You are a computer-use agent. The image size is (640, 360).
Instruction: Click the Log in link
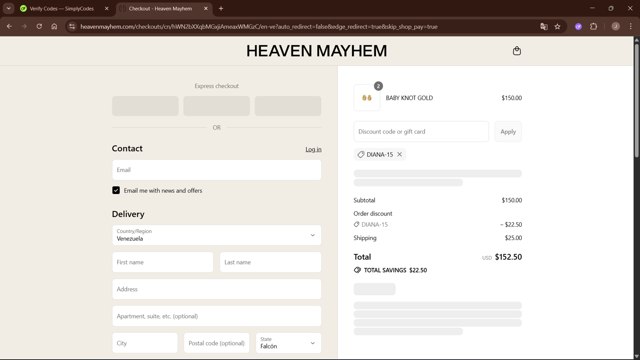click(313, 149)
